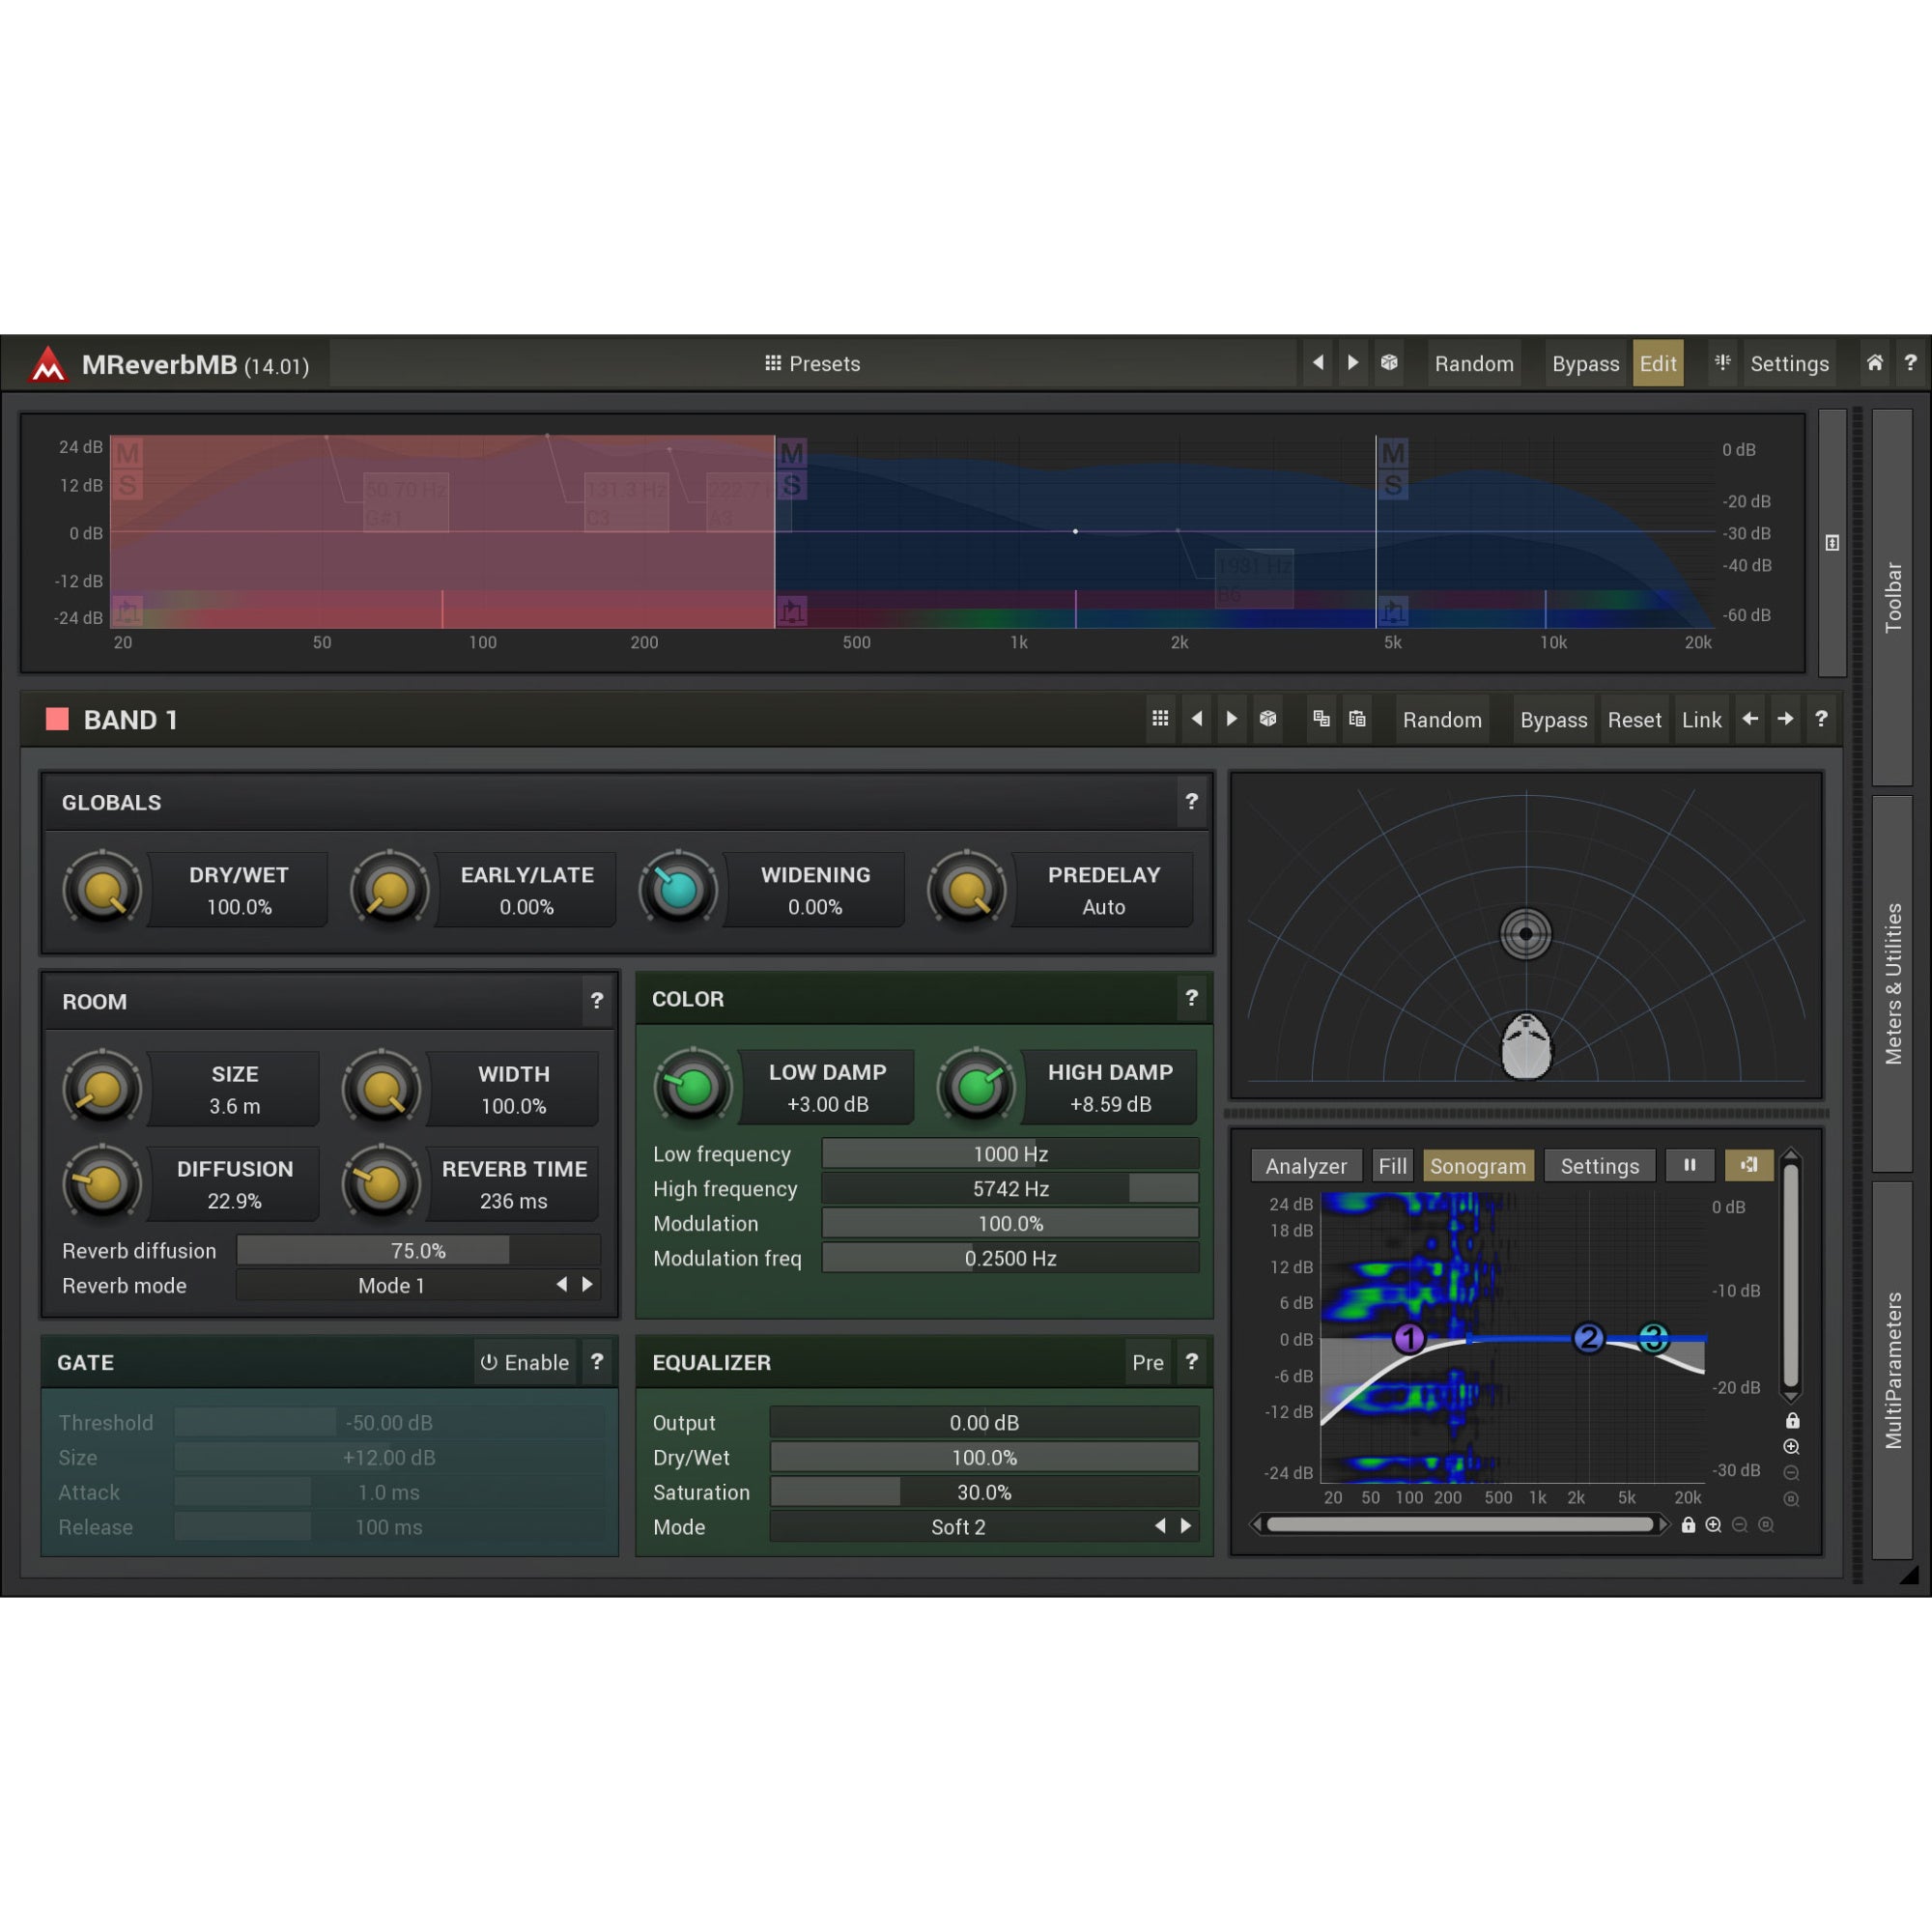Open Globals section help question mark
This screenshot has width=1932, height=1932.
[x=1191, y=802]
